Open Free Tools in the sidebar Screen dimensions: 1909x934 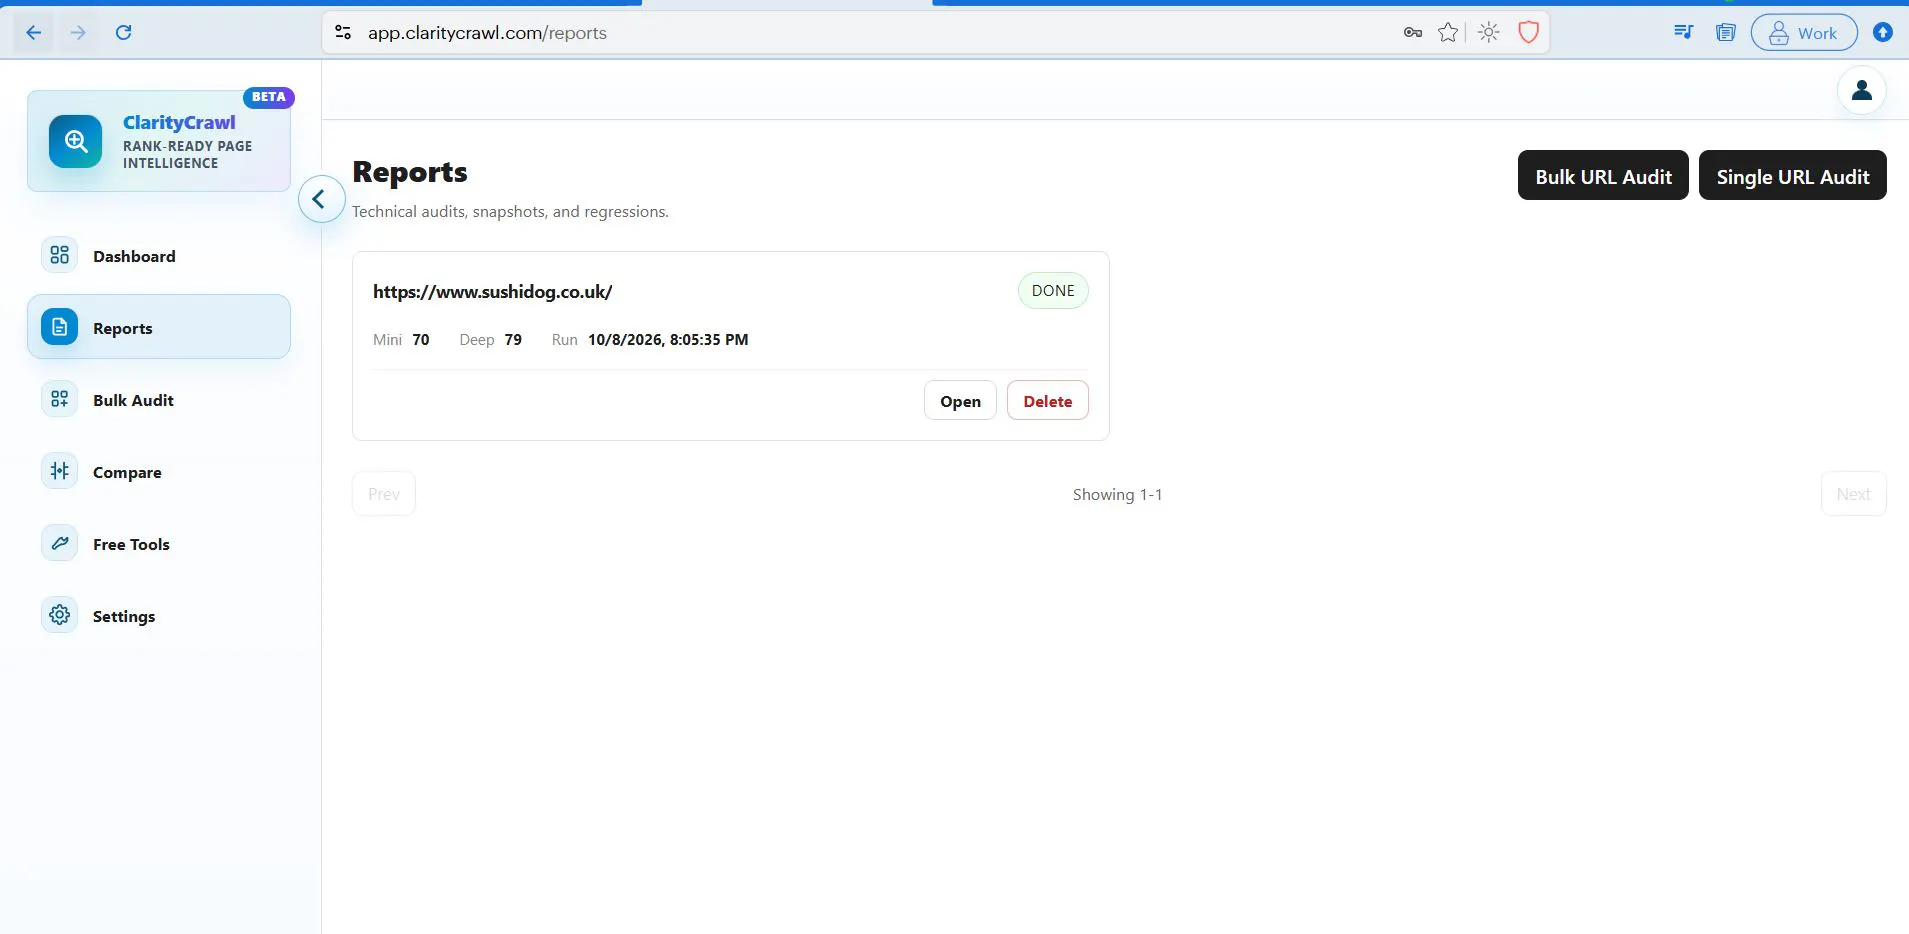pos(159,544)
